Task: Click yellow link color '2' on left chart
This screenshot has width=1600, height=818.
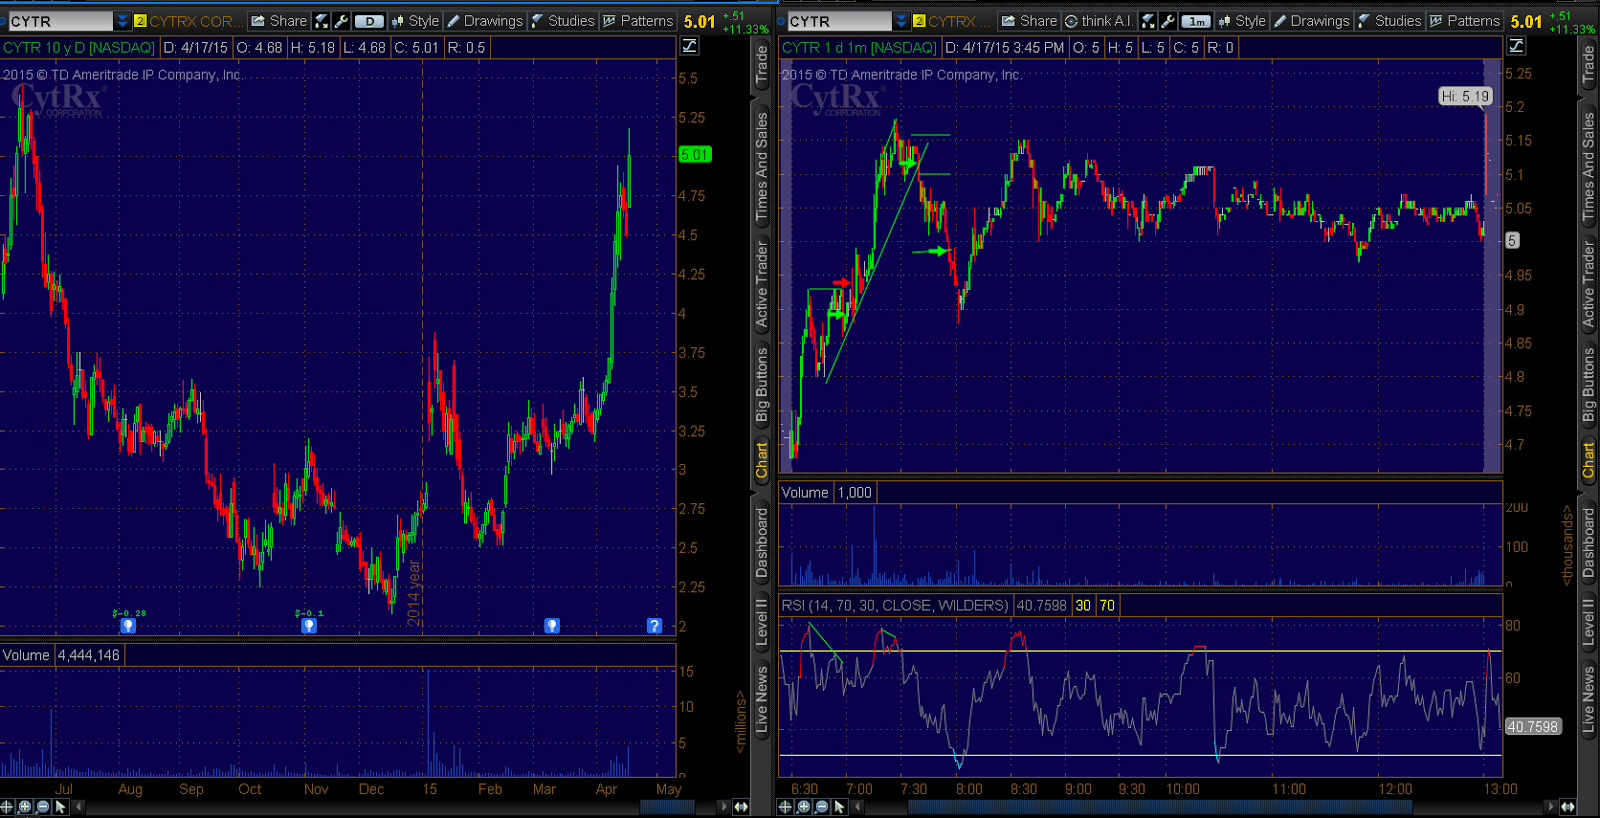Action: (x=140, y=21)
